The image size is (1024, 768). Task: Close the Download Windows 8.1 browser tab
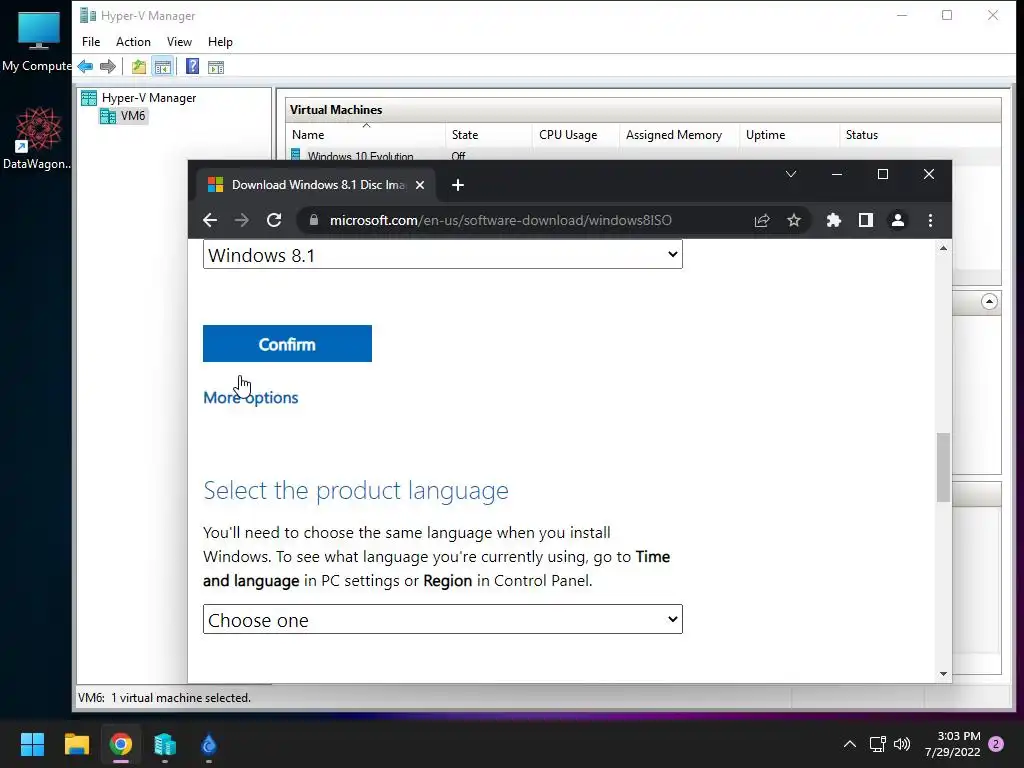[420, 185]
